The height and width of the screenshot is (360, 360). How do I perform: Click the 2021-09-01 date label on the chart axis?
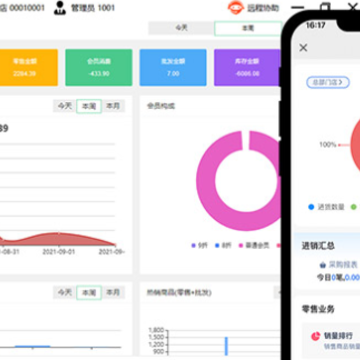[59, 252]
